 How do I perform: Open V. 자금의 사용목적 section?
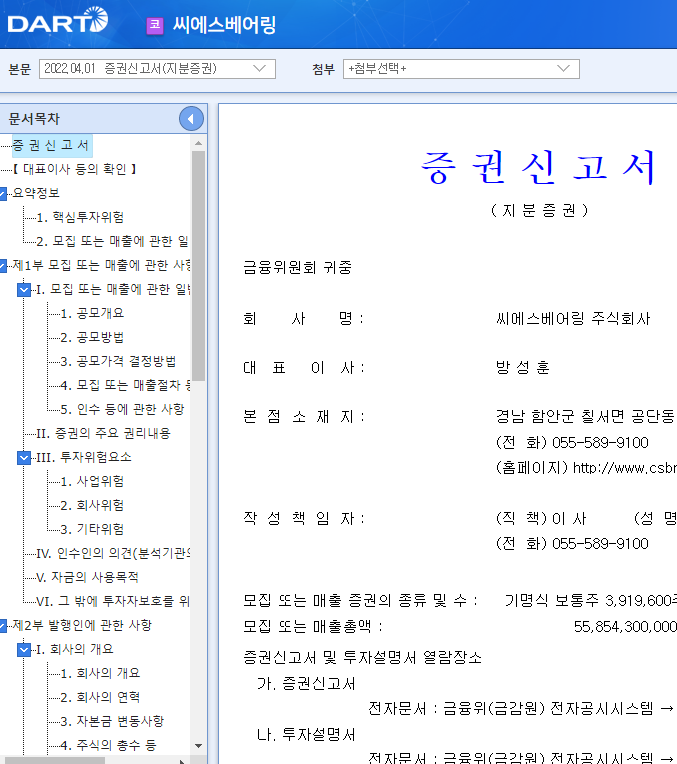[87, 577]
